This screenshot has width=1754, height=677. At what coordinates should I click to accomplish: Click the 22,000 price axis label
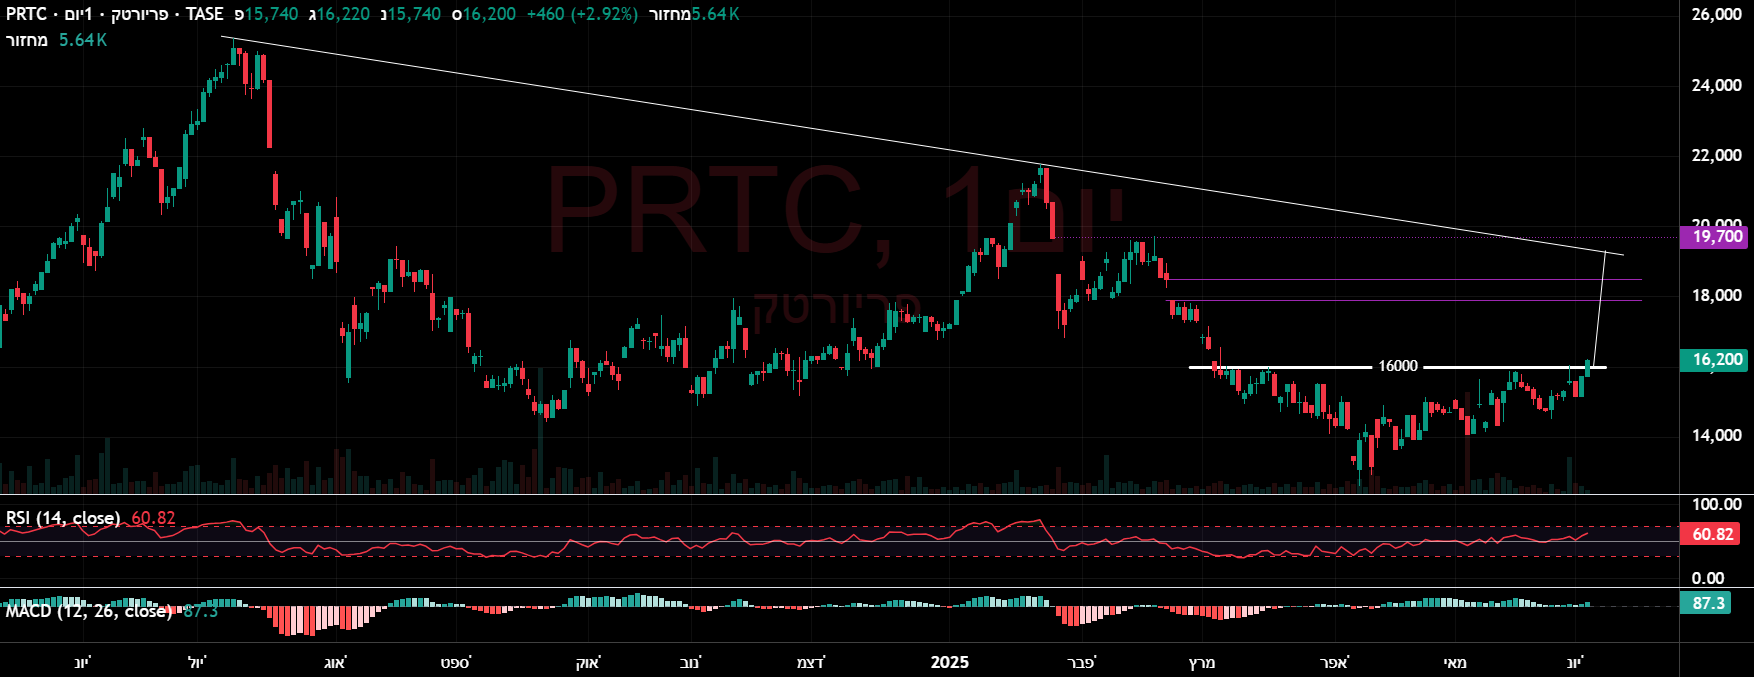pos(1716,155)
